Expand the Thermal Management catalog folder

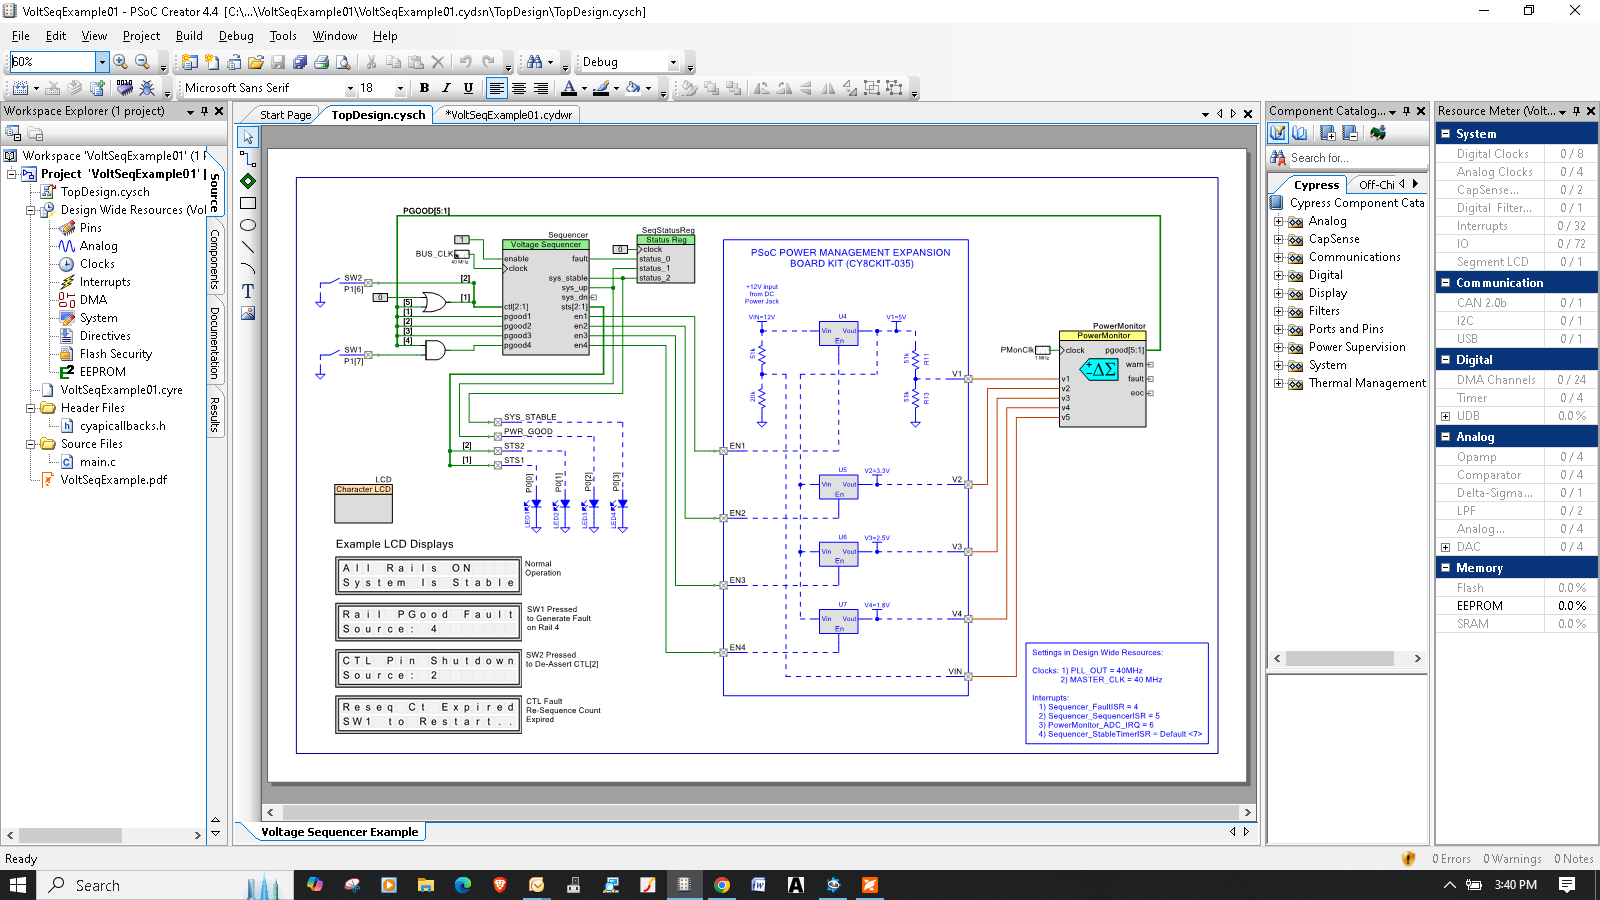click(x=1278, y=383)
